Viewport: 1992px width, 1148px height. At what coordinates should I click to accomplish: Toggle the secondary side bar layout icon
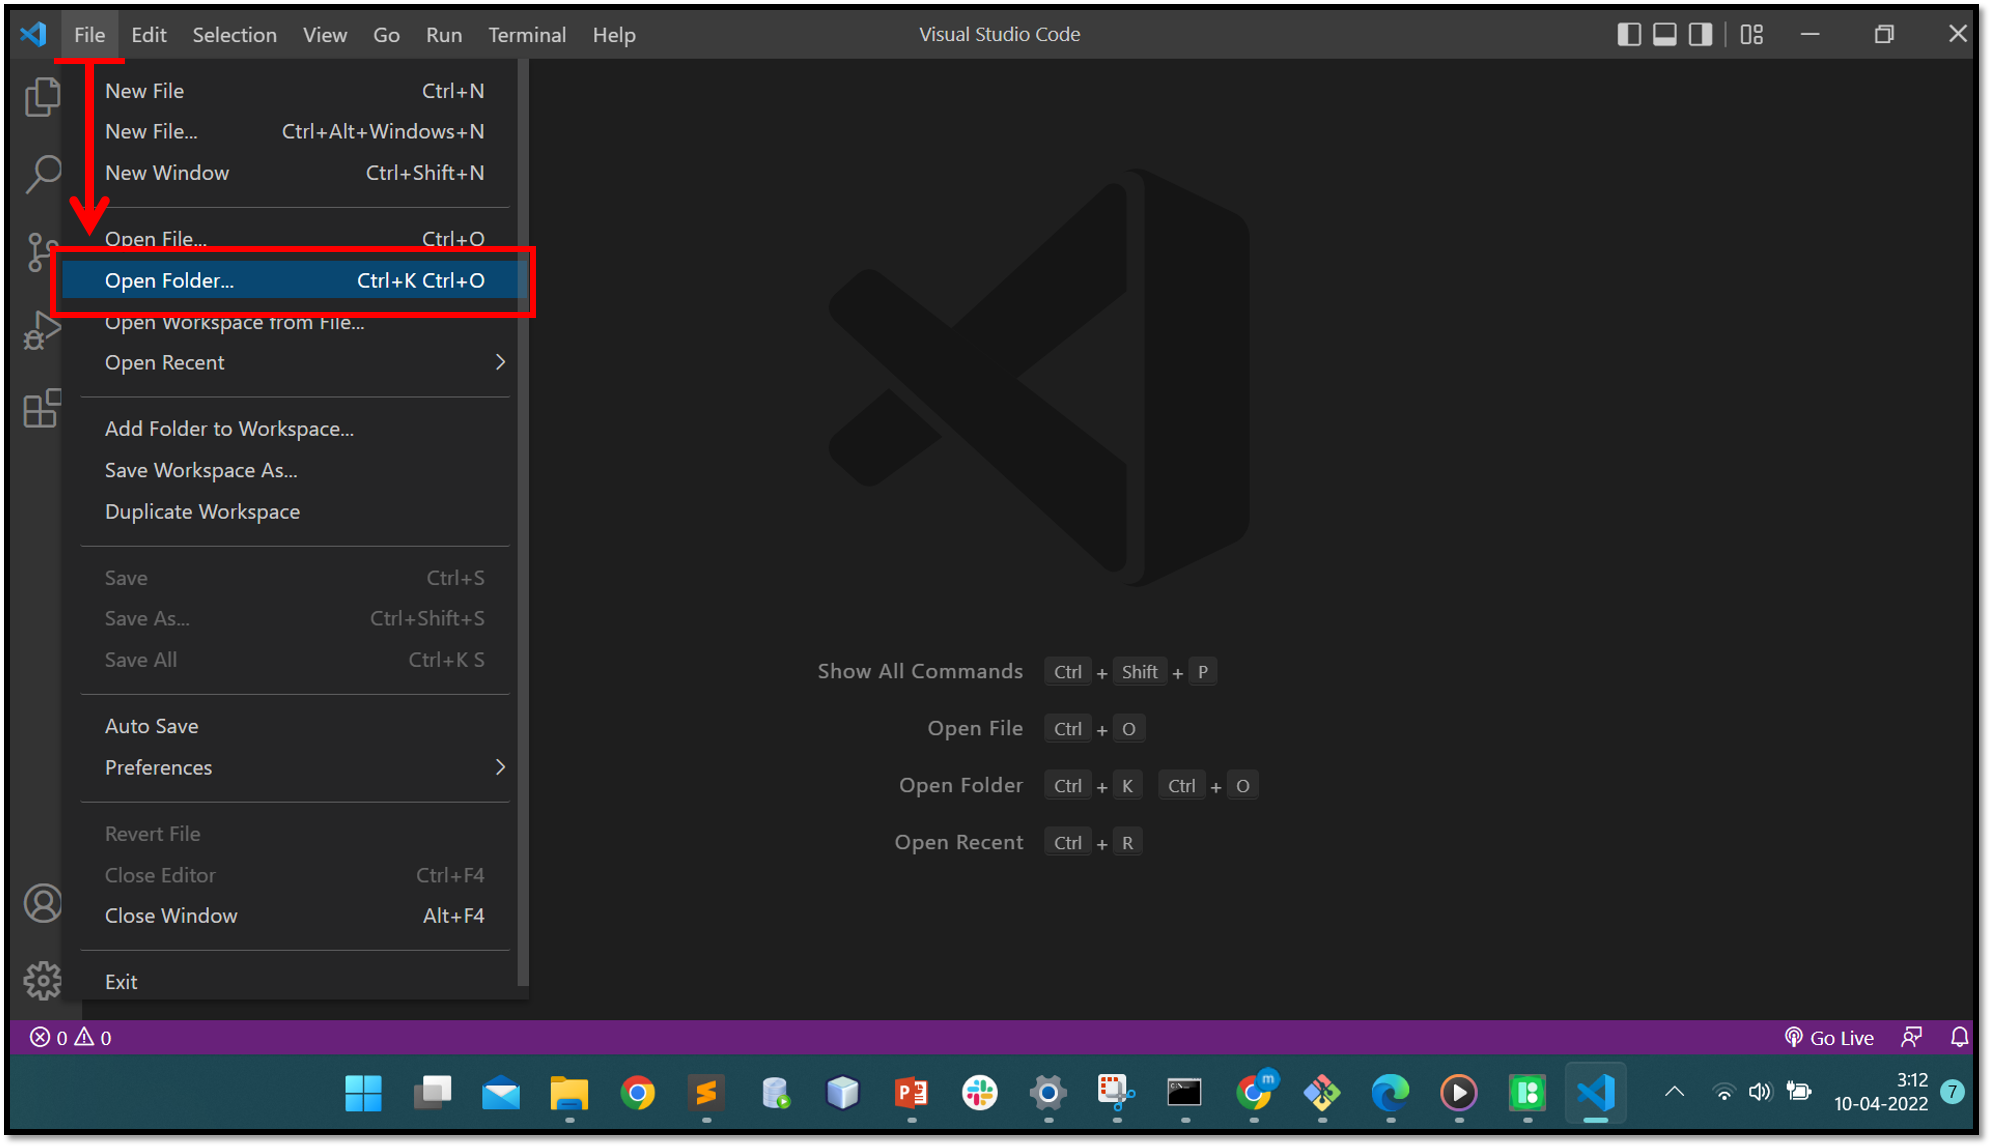pyautogui.click(x=1701, y=34)
